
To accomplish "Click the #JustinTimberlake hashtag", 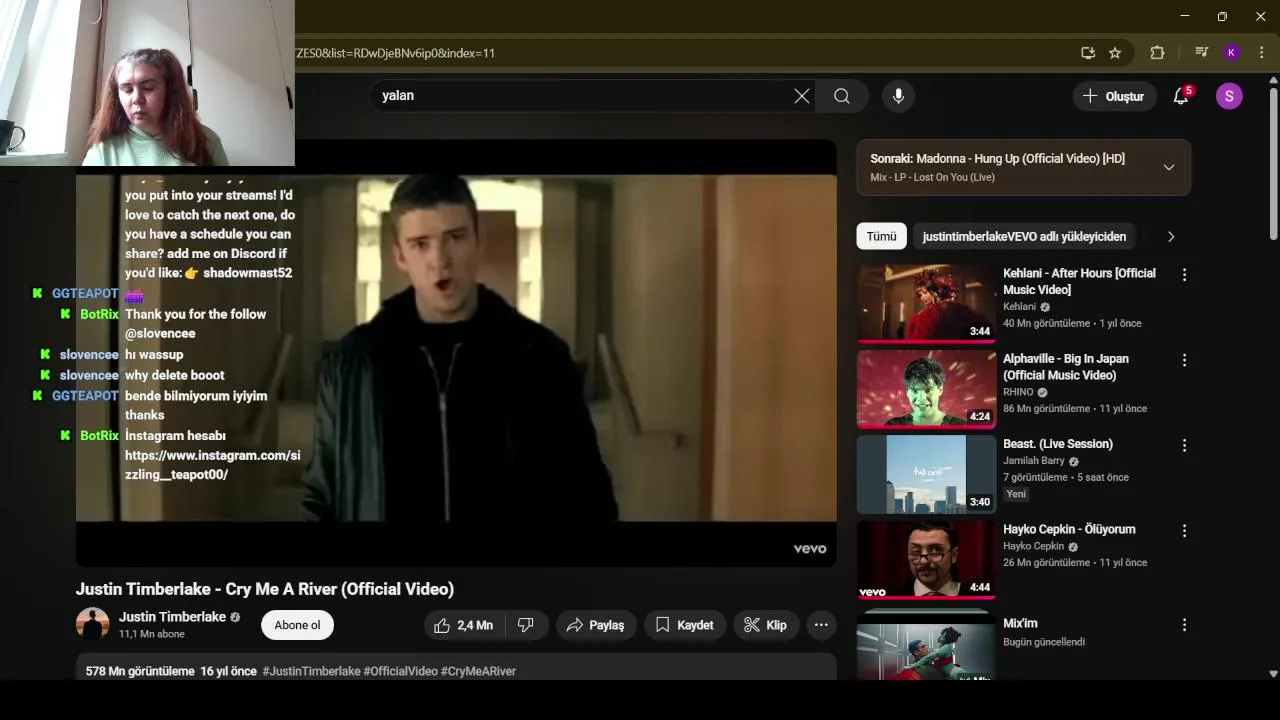I will [x=311, y=671].
